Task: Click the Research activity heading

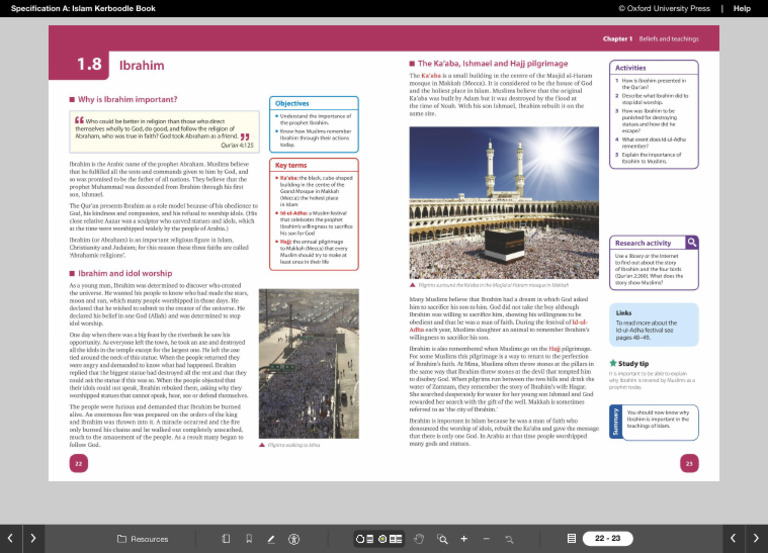Action: click(643, 243)
